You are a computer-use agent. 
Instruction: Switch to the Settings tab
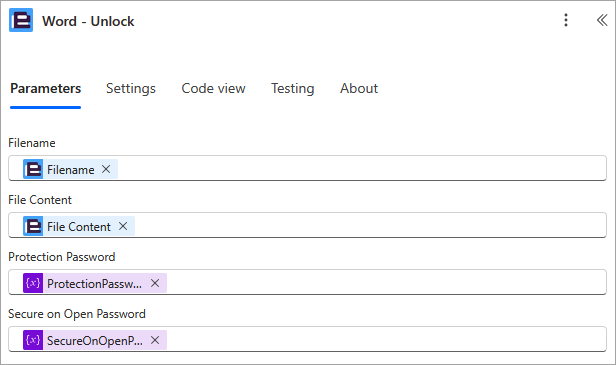131,88
